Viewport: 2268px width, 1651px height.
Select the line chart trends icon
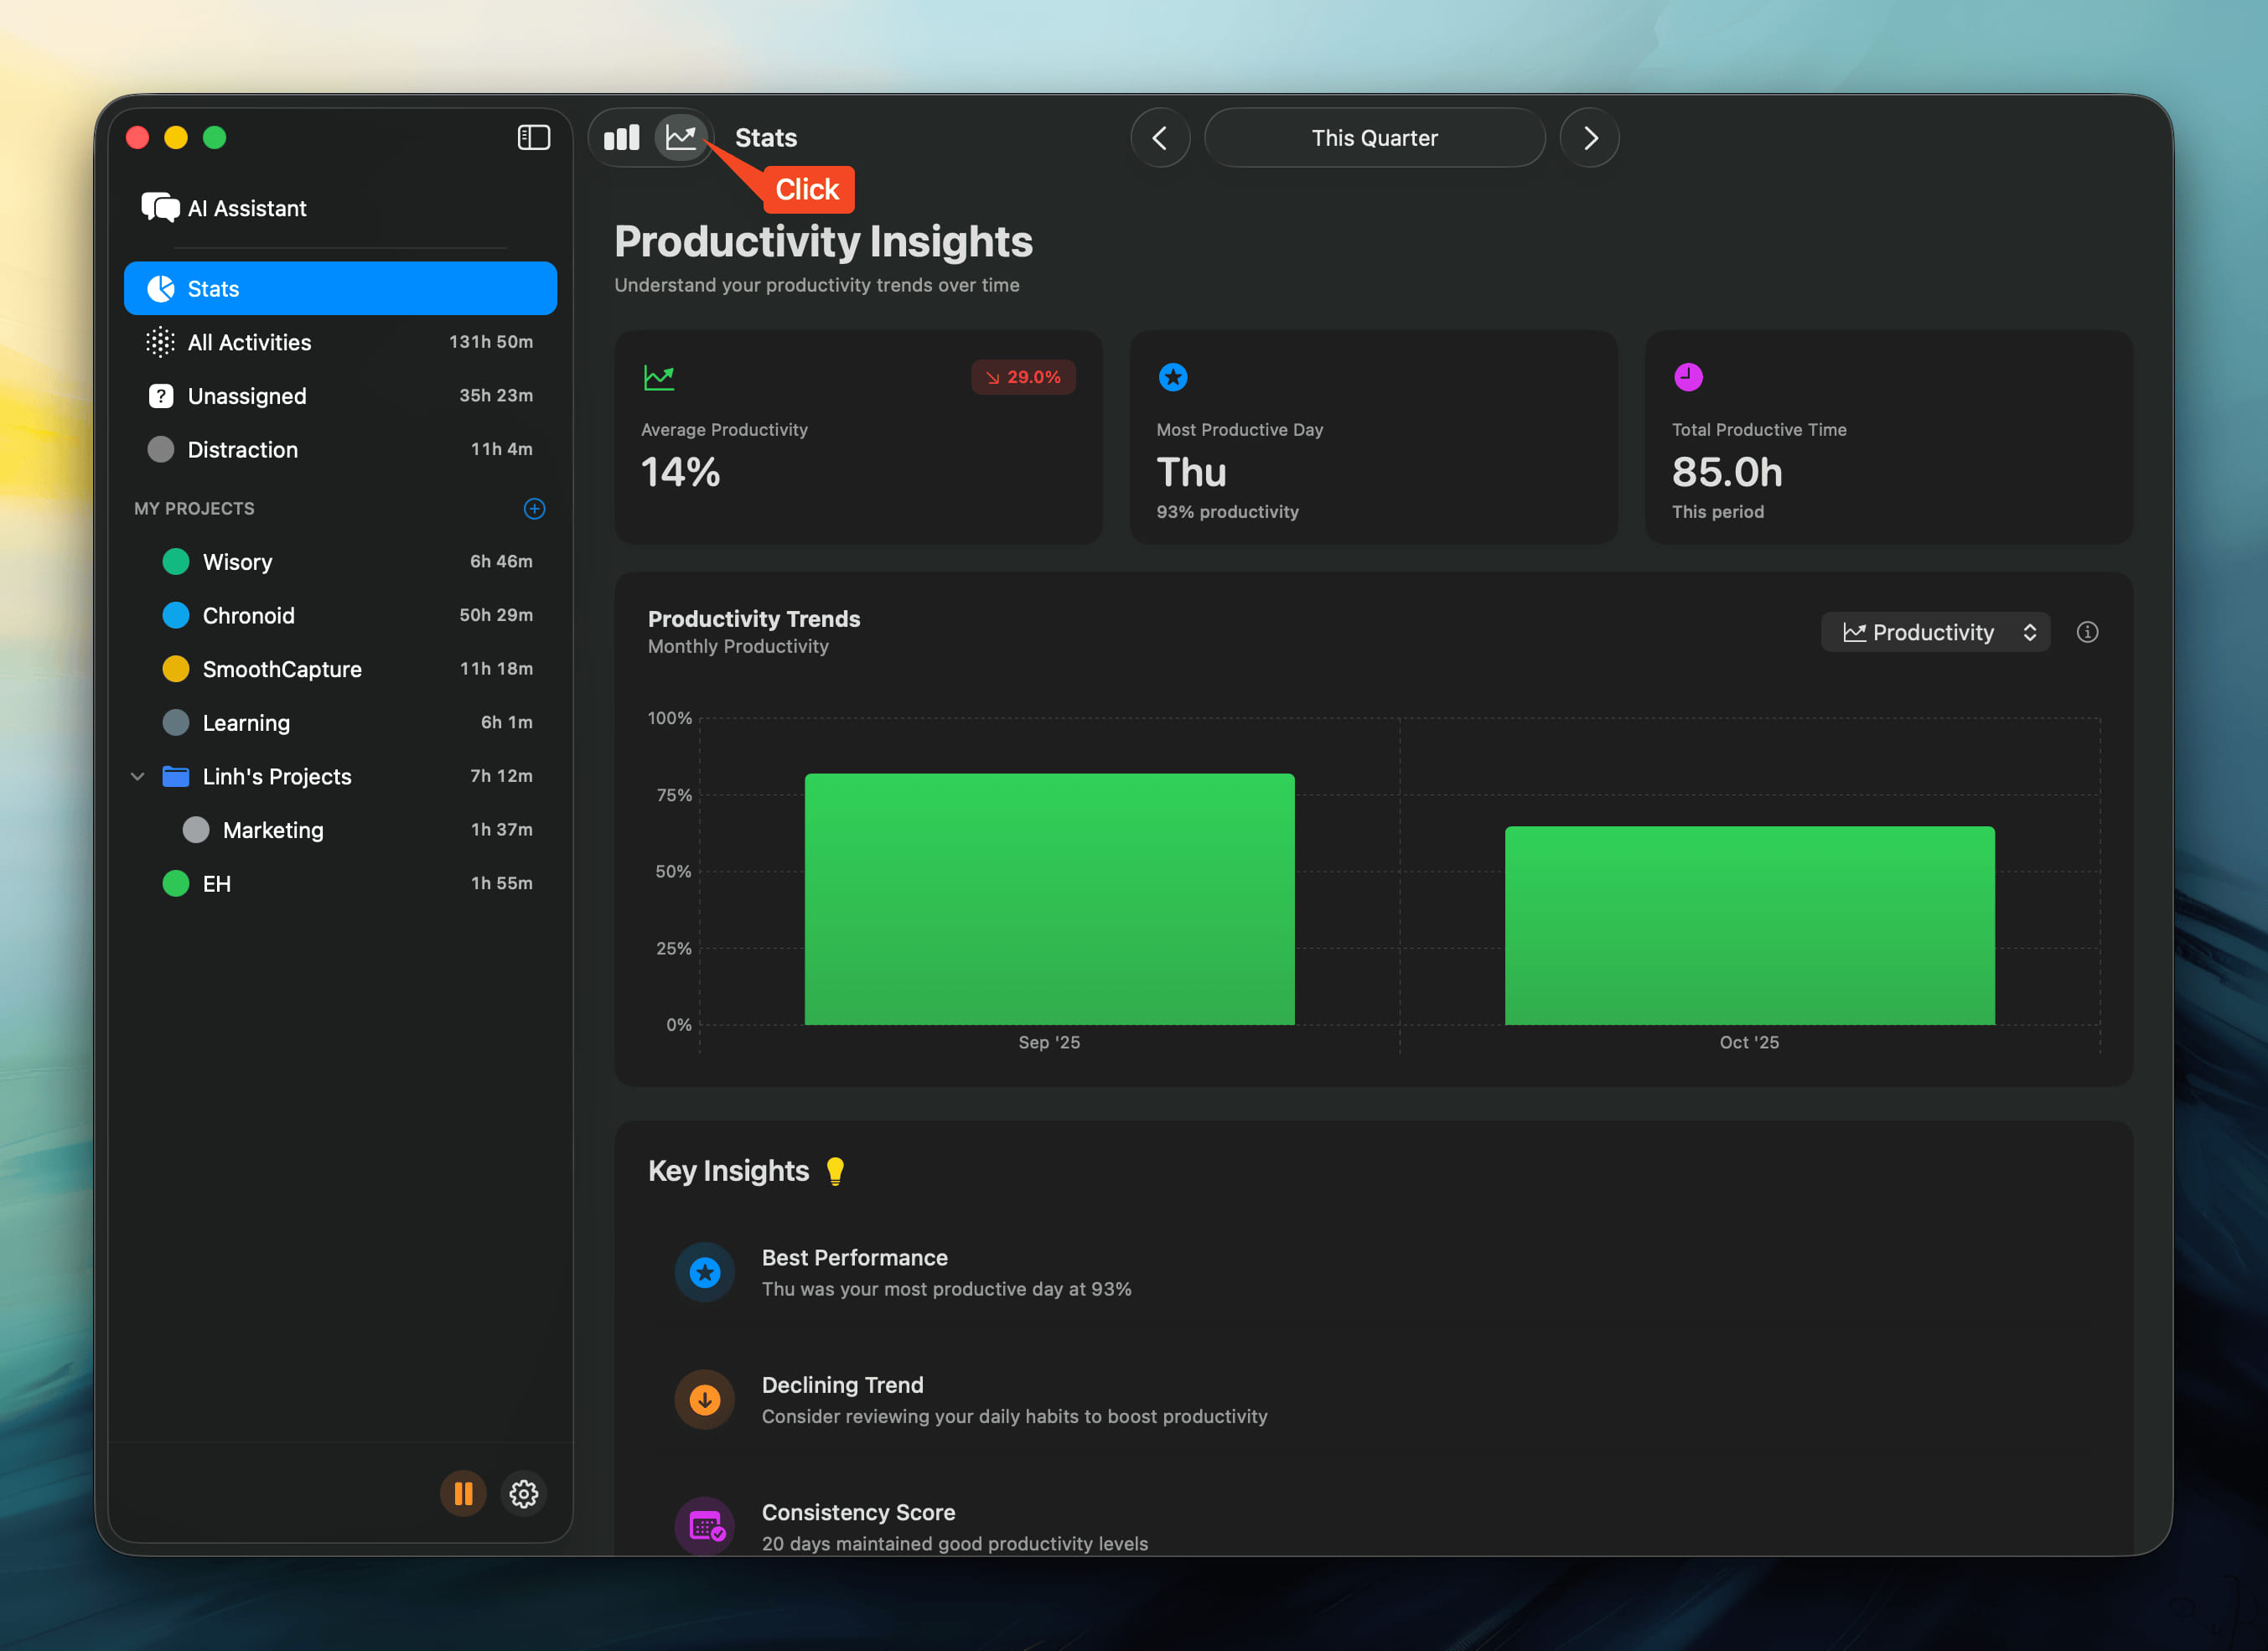tap(681, 137)
